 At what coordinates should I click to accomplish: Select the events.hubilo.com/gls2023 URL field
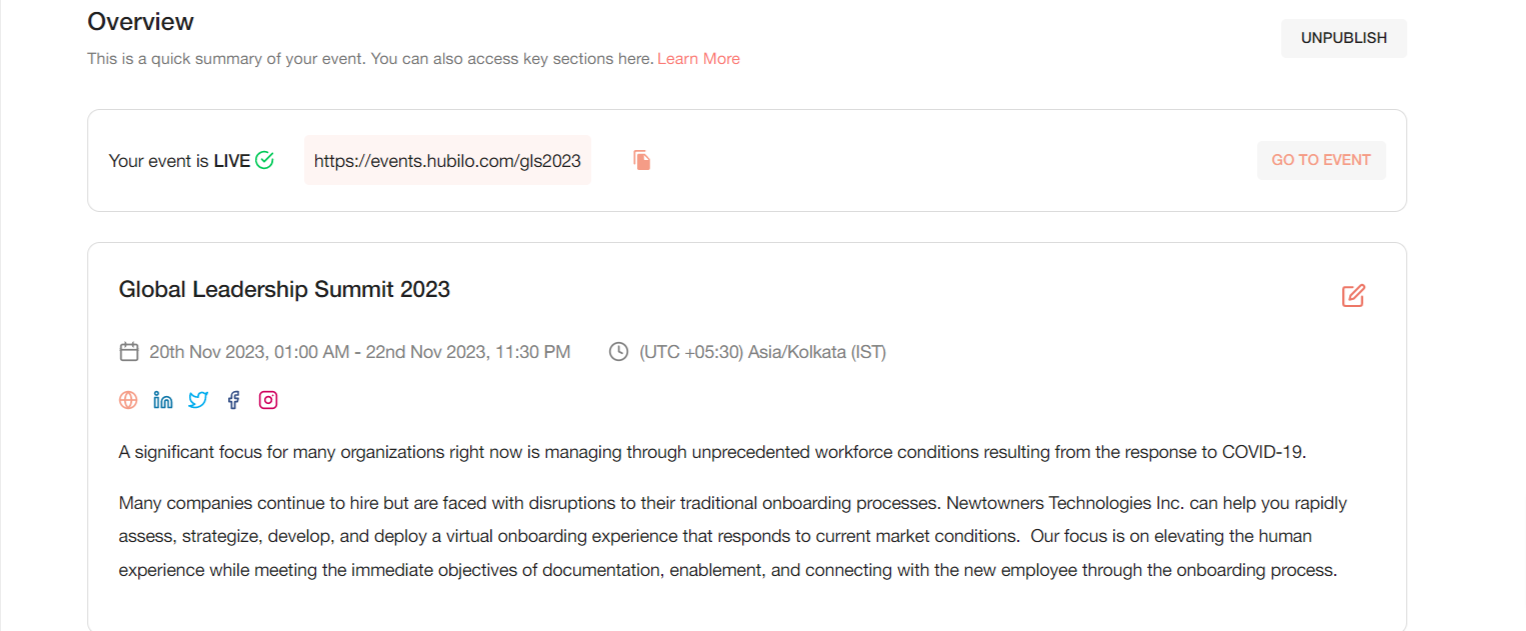[x=447, y=160]
